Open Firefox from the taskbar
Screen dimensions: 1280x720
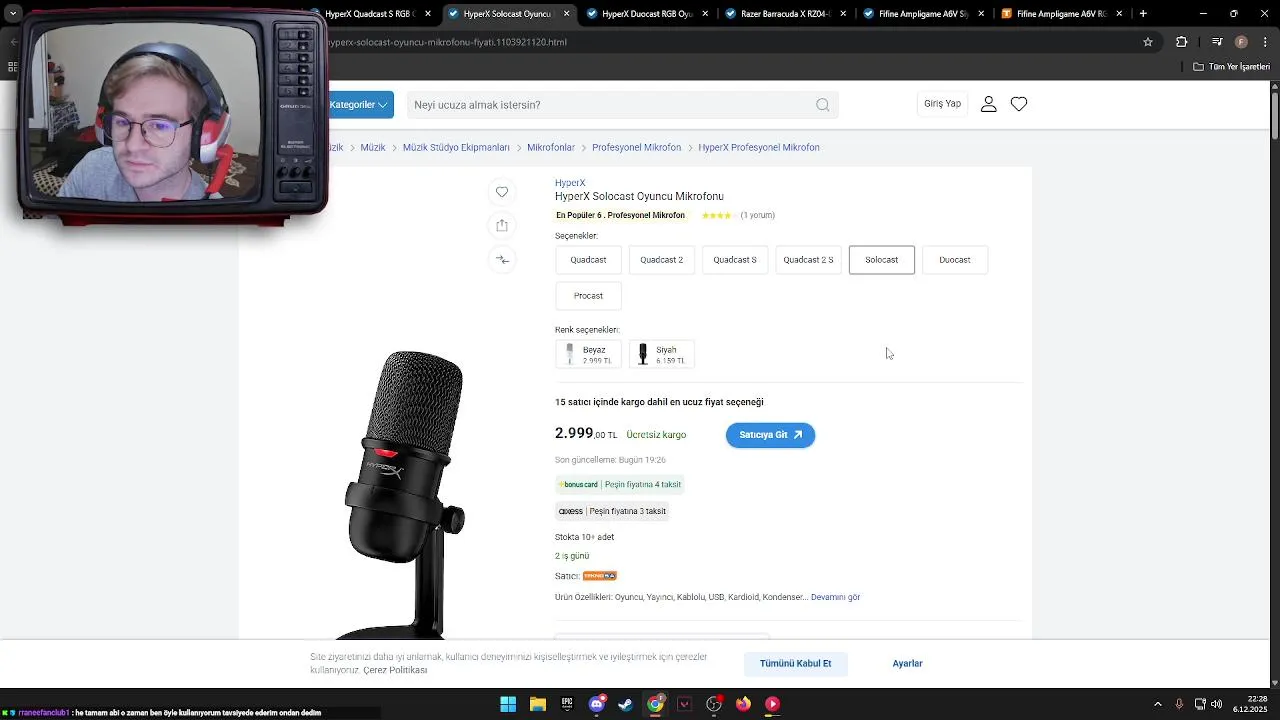(x=743, y=704)
